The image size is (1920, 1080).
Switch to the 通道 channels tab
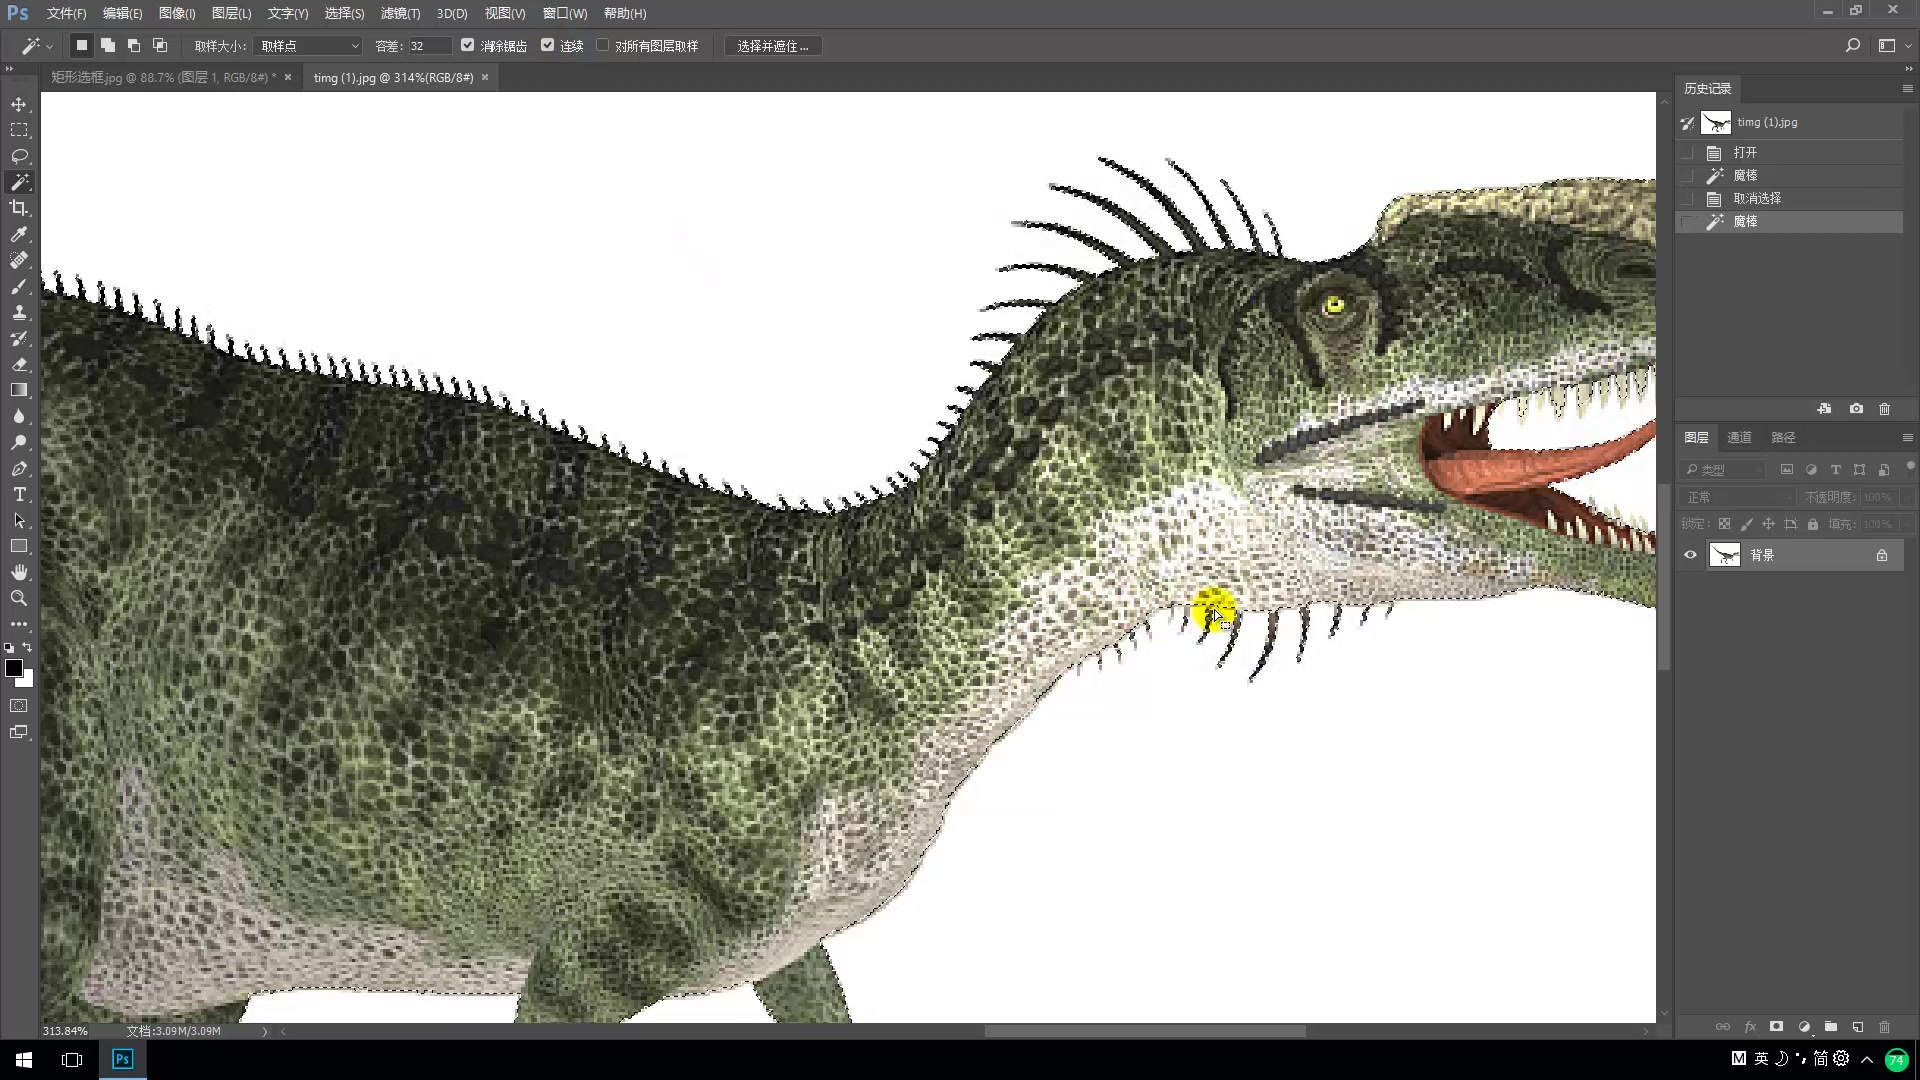click(1739, 437)
